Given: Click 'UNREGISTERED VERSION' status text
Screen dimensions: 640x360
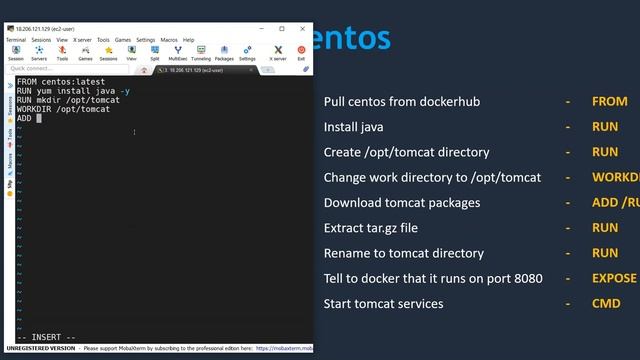Looking at the screenshot, I should click(41, 349).
